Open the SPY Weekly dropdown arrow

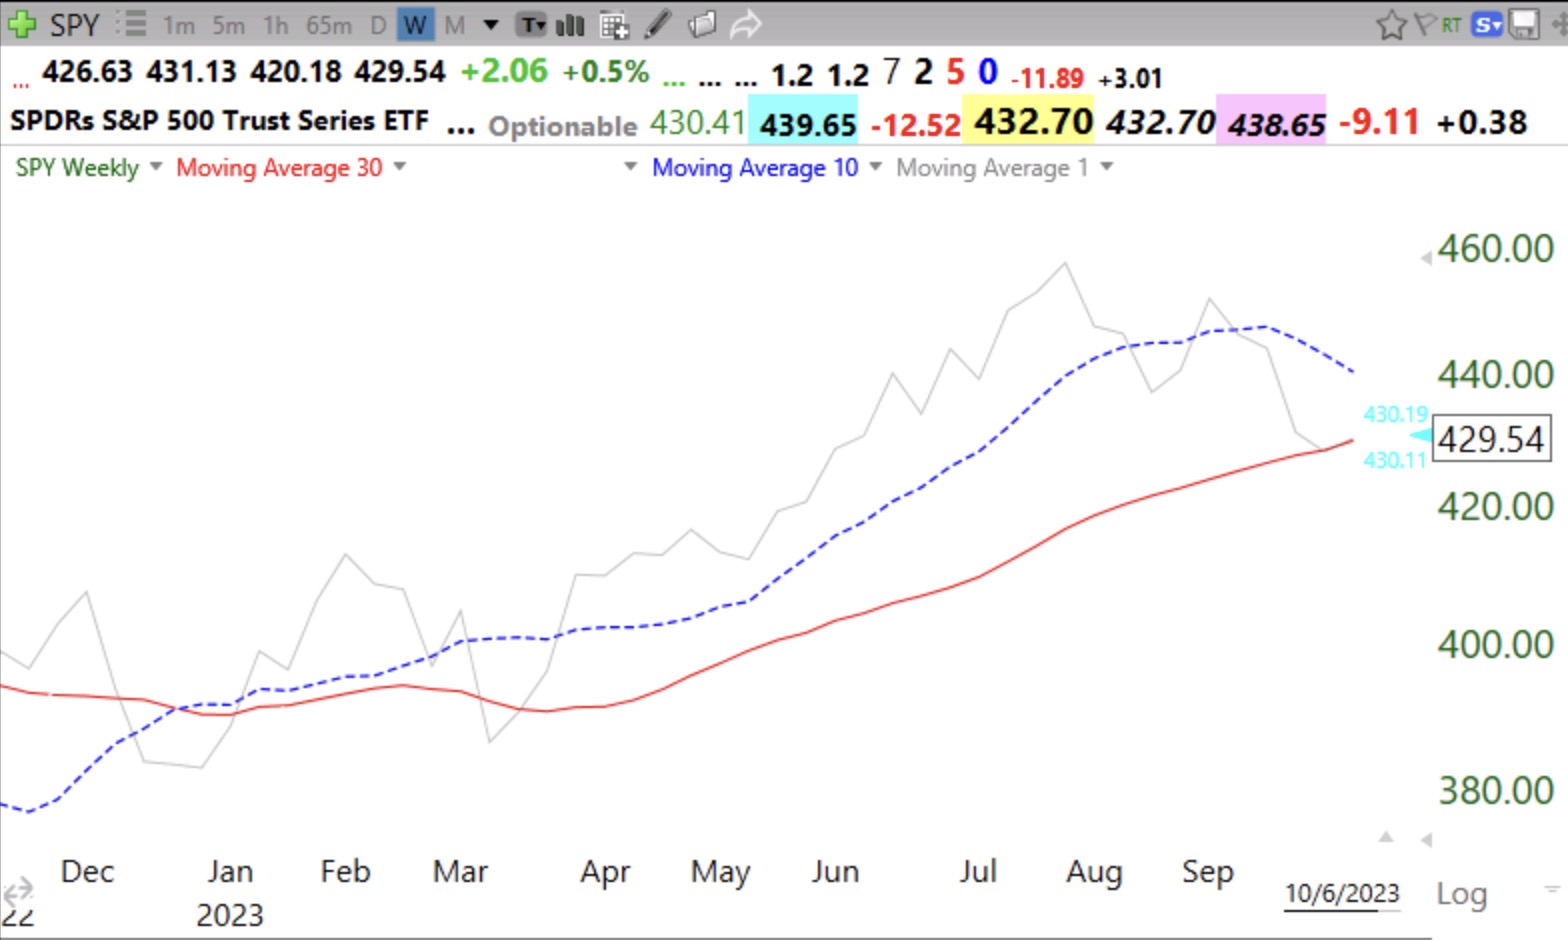(156, 167)
